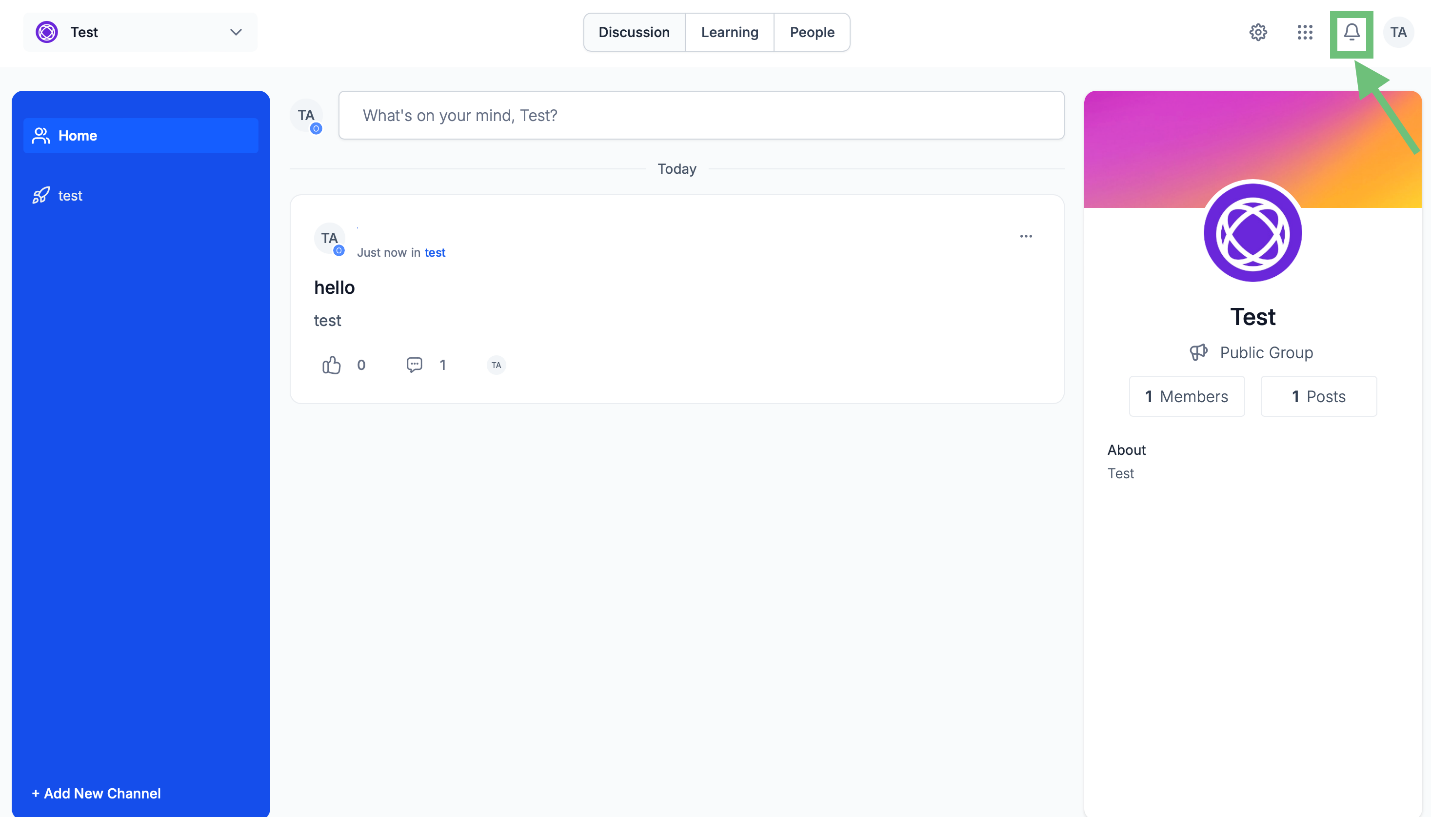The height and width of the screenshot is (817, 1431).
Task: Click the Home people icon in sidebar
Action: coord(41,136)
